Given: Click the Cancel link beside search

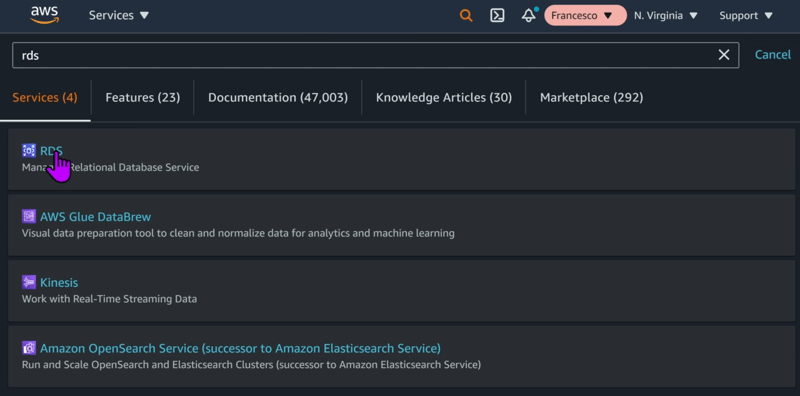Looking at the screenshot, I should point(773,55).
